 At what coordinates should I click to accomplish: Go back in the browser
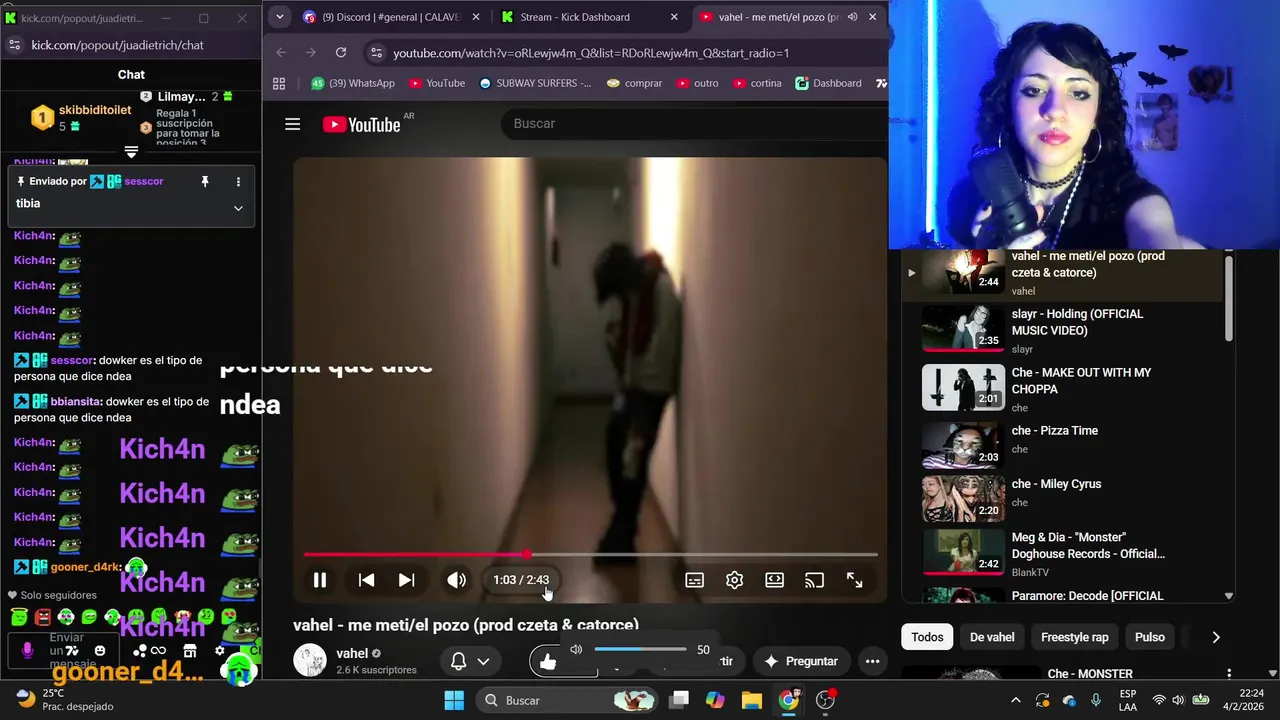(x=281, y=53)
